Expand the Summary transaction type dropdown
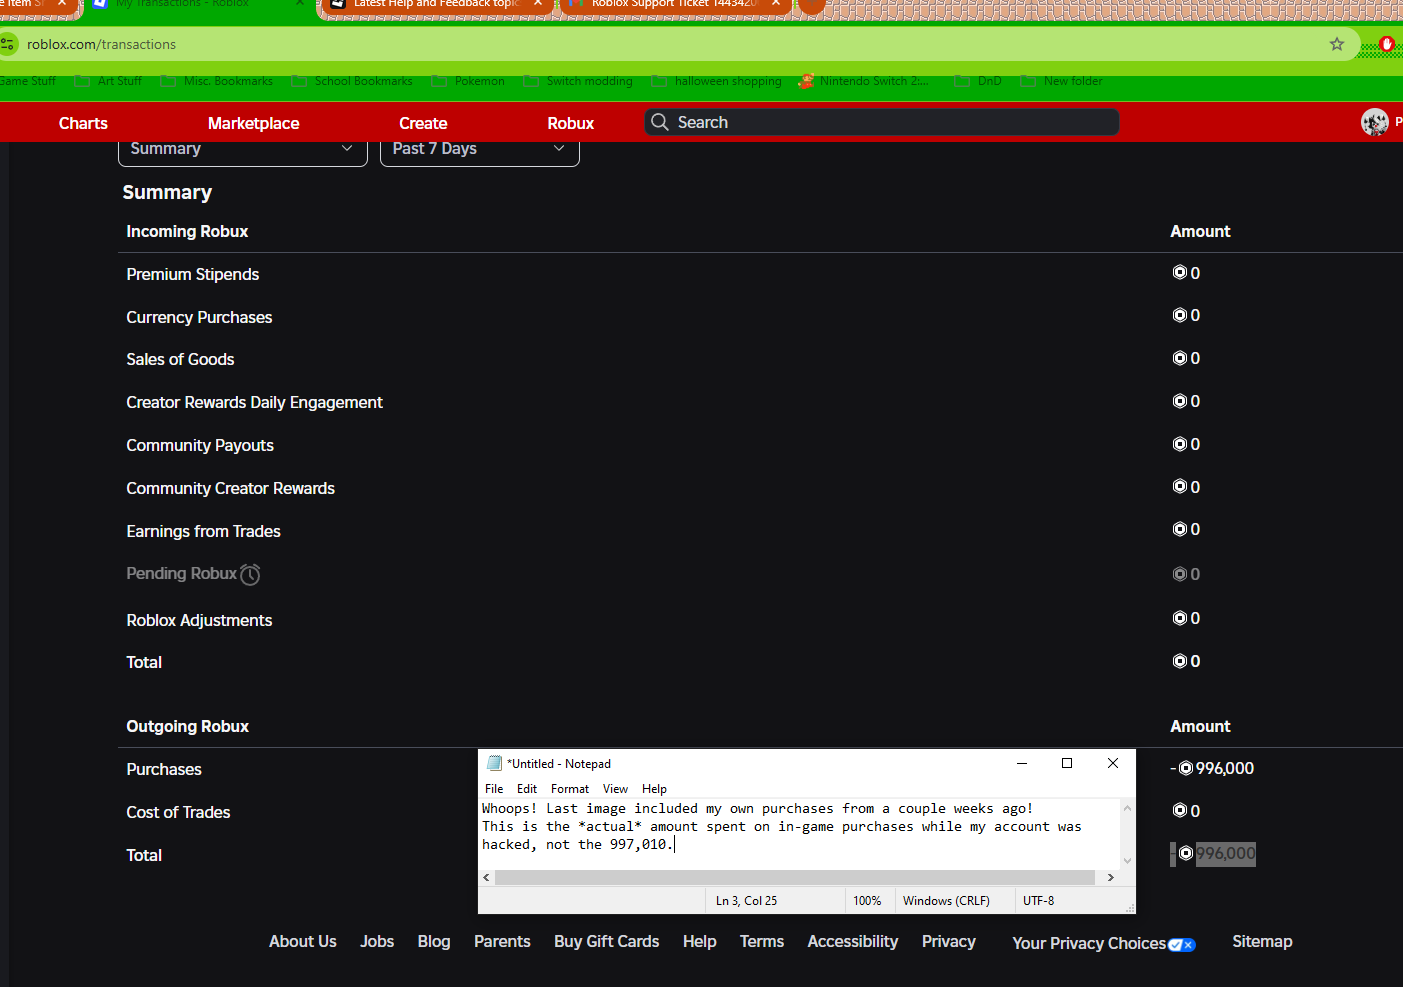The image size is (1403, 987). tap(243, 149)
